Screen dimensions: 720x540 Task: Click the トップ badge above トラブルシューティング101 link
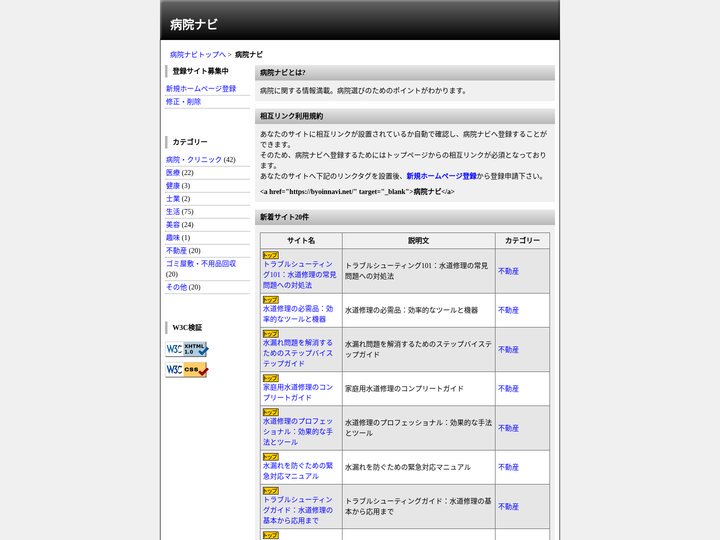(x=270, y=255)
